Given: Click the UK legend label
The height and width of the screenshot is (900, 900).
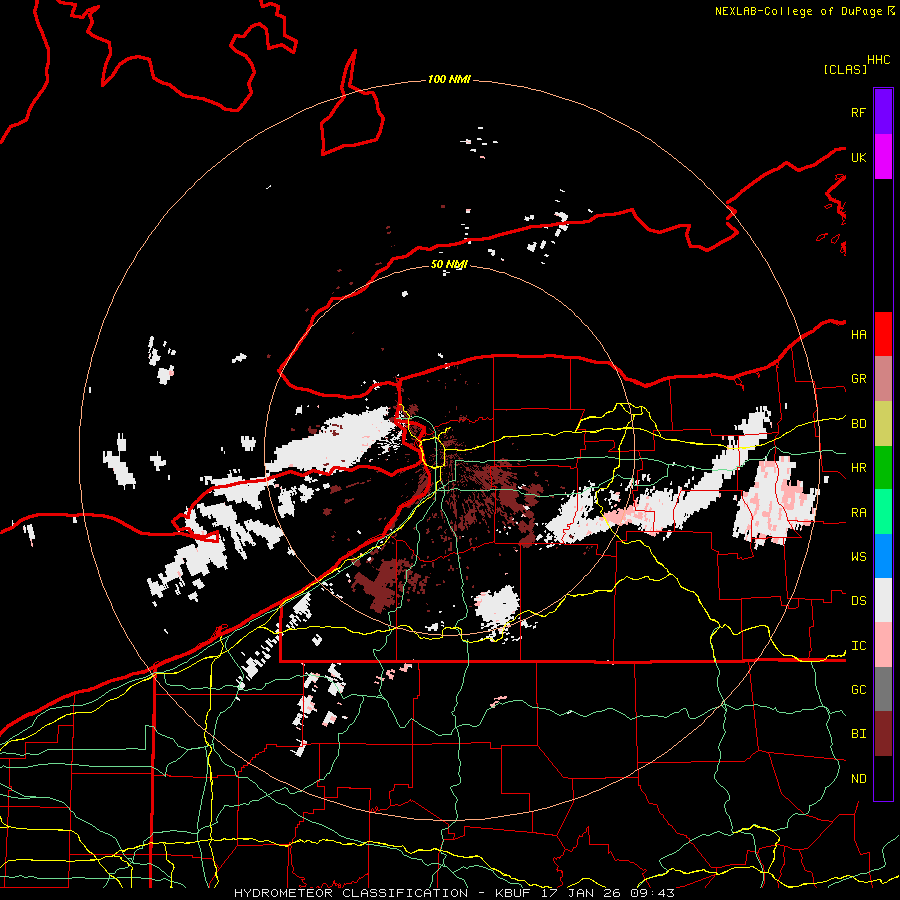Looking at the screenshot, I should click(x=858, y=158).
